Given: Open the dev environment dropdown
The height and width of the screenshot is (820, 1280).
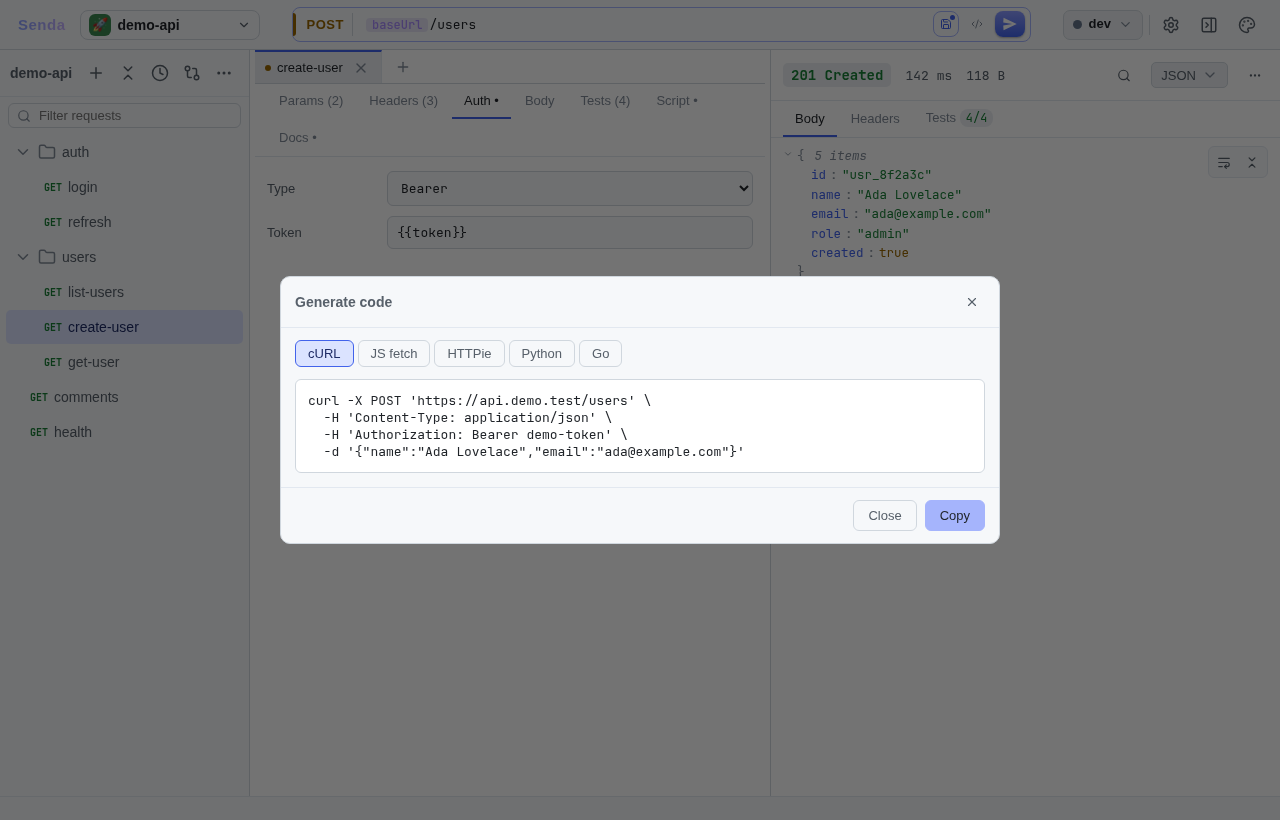Looking at the screenshot, I should (1103, 25).
